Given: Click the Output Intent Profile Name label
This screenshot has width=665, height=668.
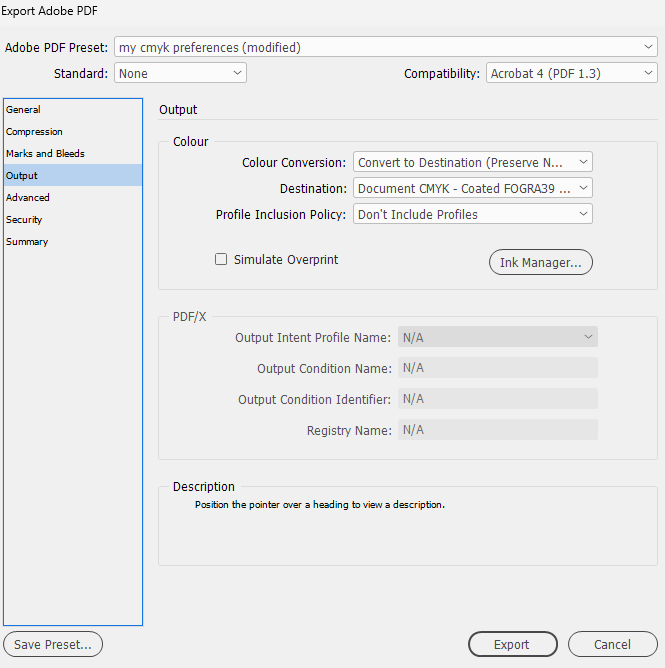Looking at the screenshot, I should tap(313, 338).
